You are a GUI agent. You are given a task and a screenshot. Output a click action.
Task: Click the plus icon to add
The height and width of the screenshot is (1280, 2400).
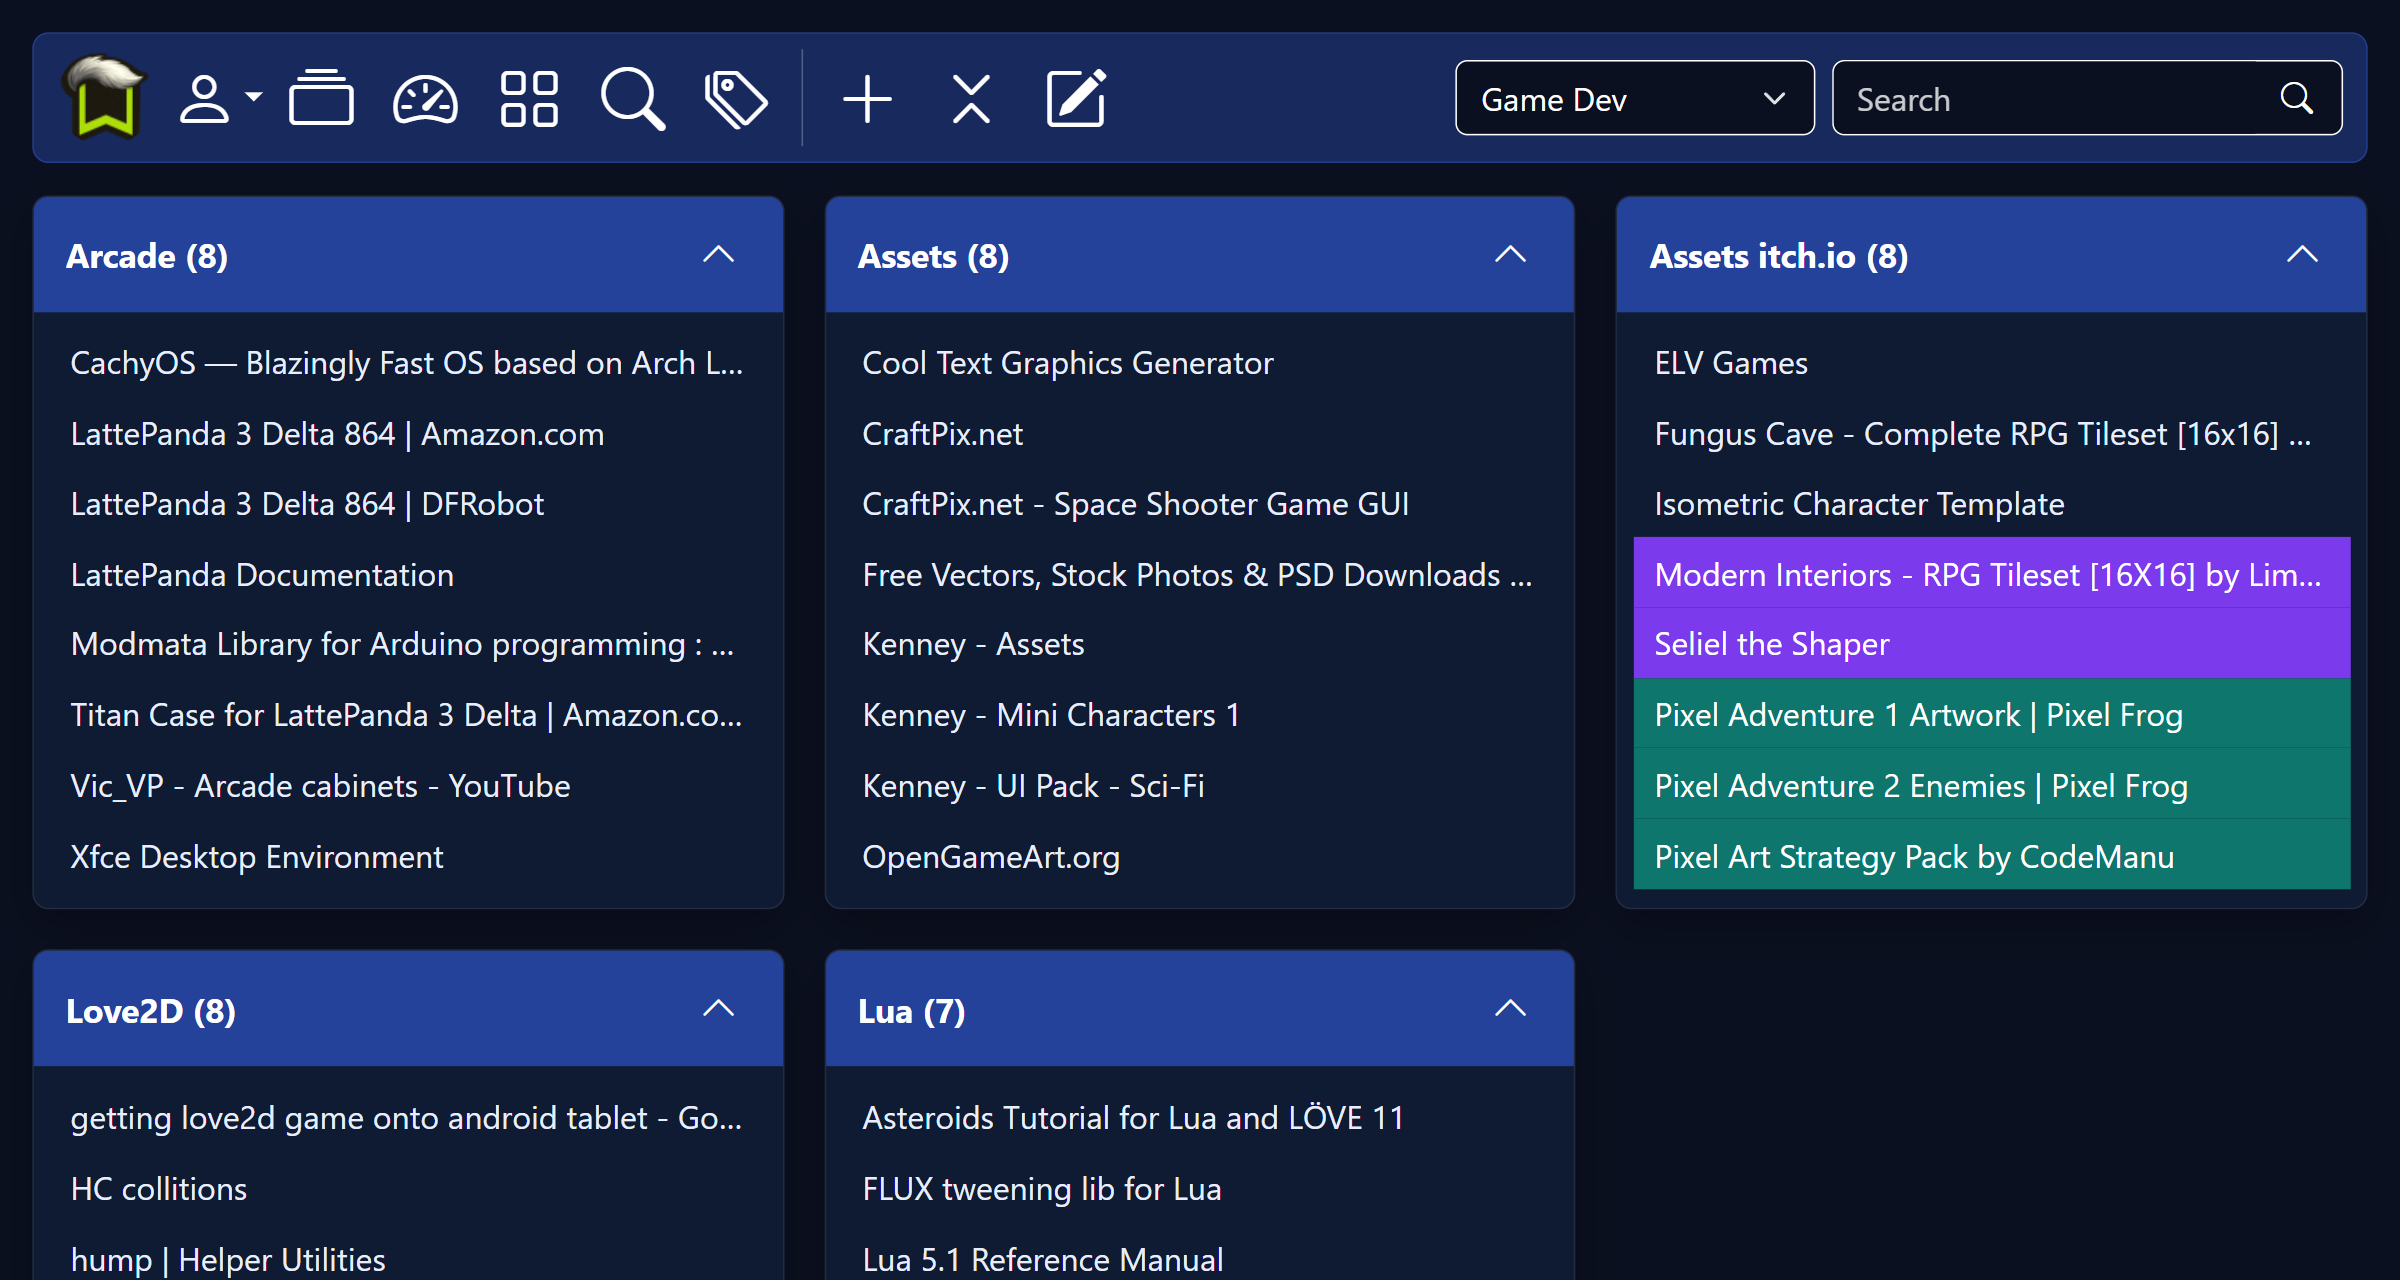pyautogui.click(x=867, y=99)
